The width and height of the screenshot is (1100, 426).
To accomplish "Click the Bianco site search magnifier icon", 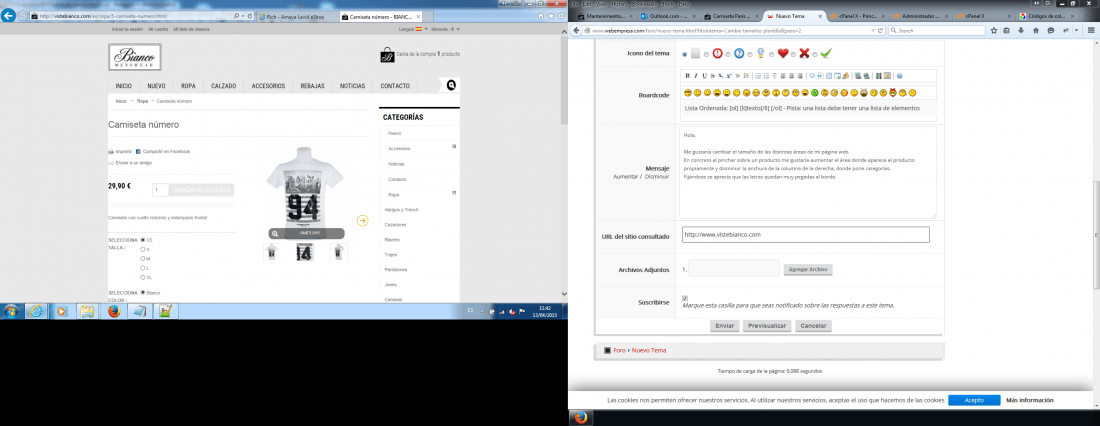I will click(451, 85).
